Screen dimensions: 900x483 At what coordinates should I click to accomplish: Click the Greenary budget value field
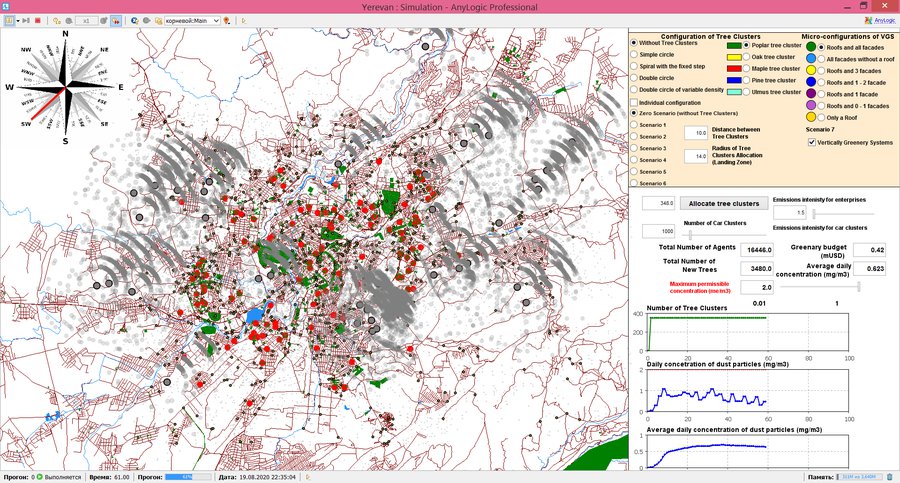pyautogui.click(x=869, y=250)
